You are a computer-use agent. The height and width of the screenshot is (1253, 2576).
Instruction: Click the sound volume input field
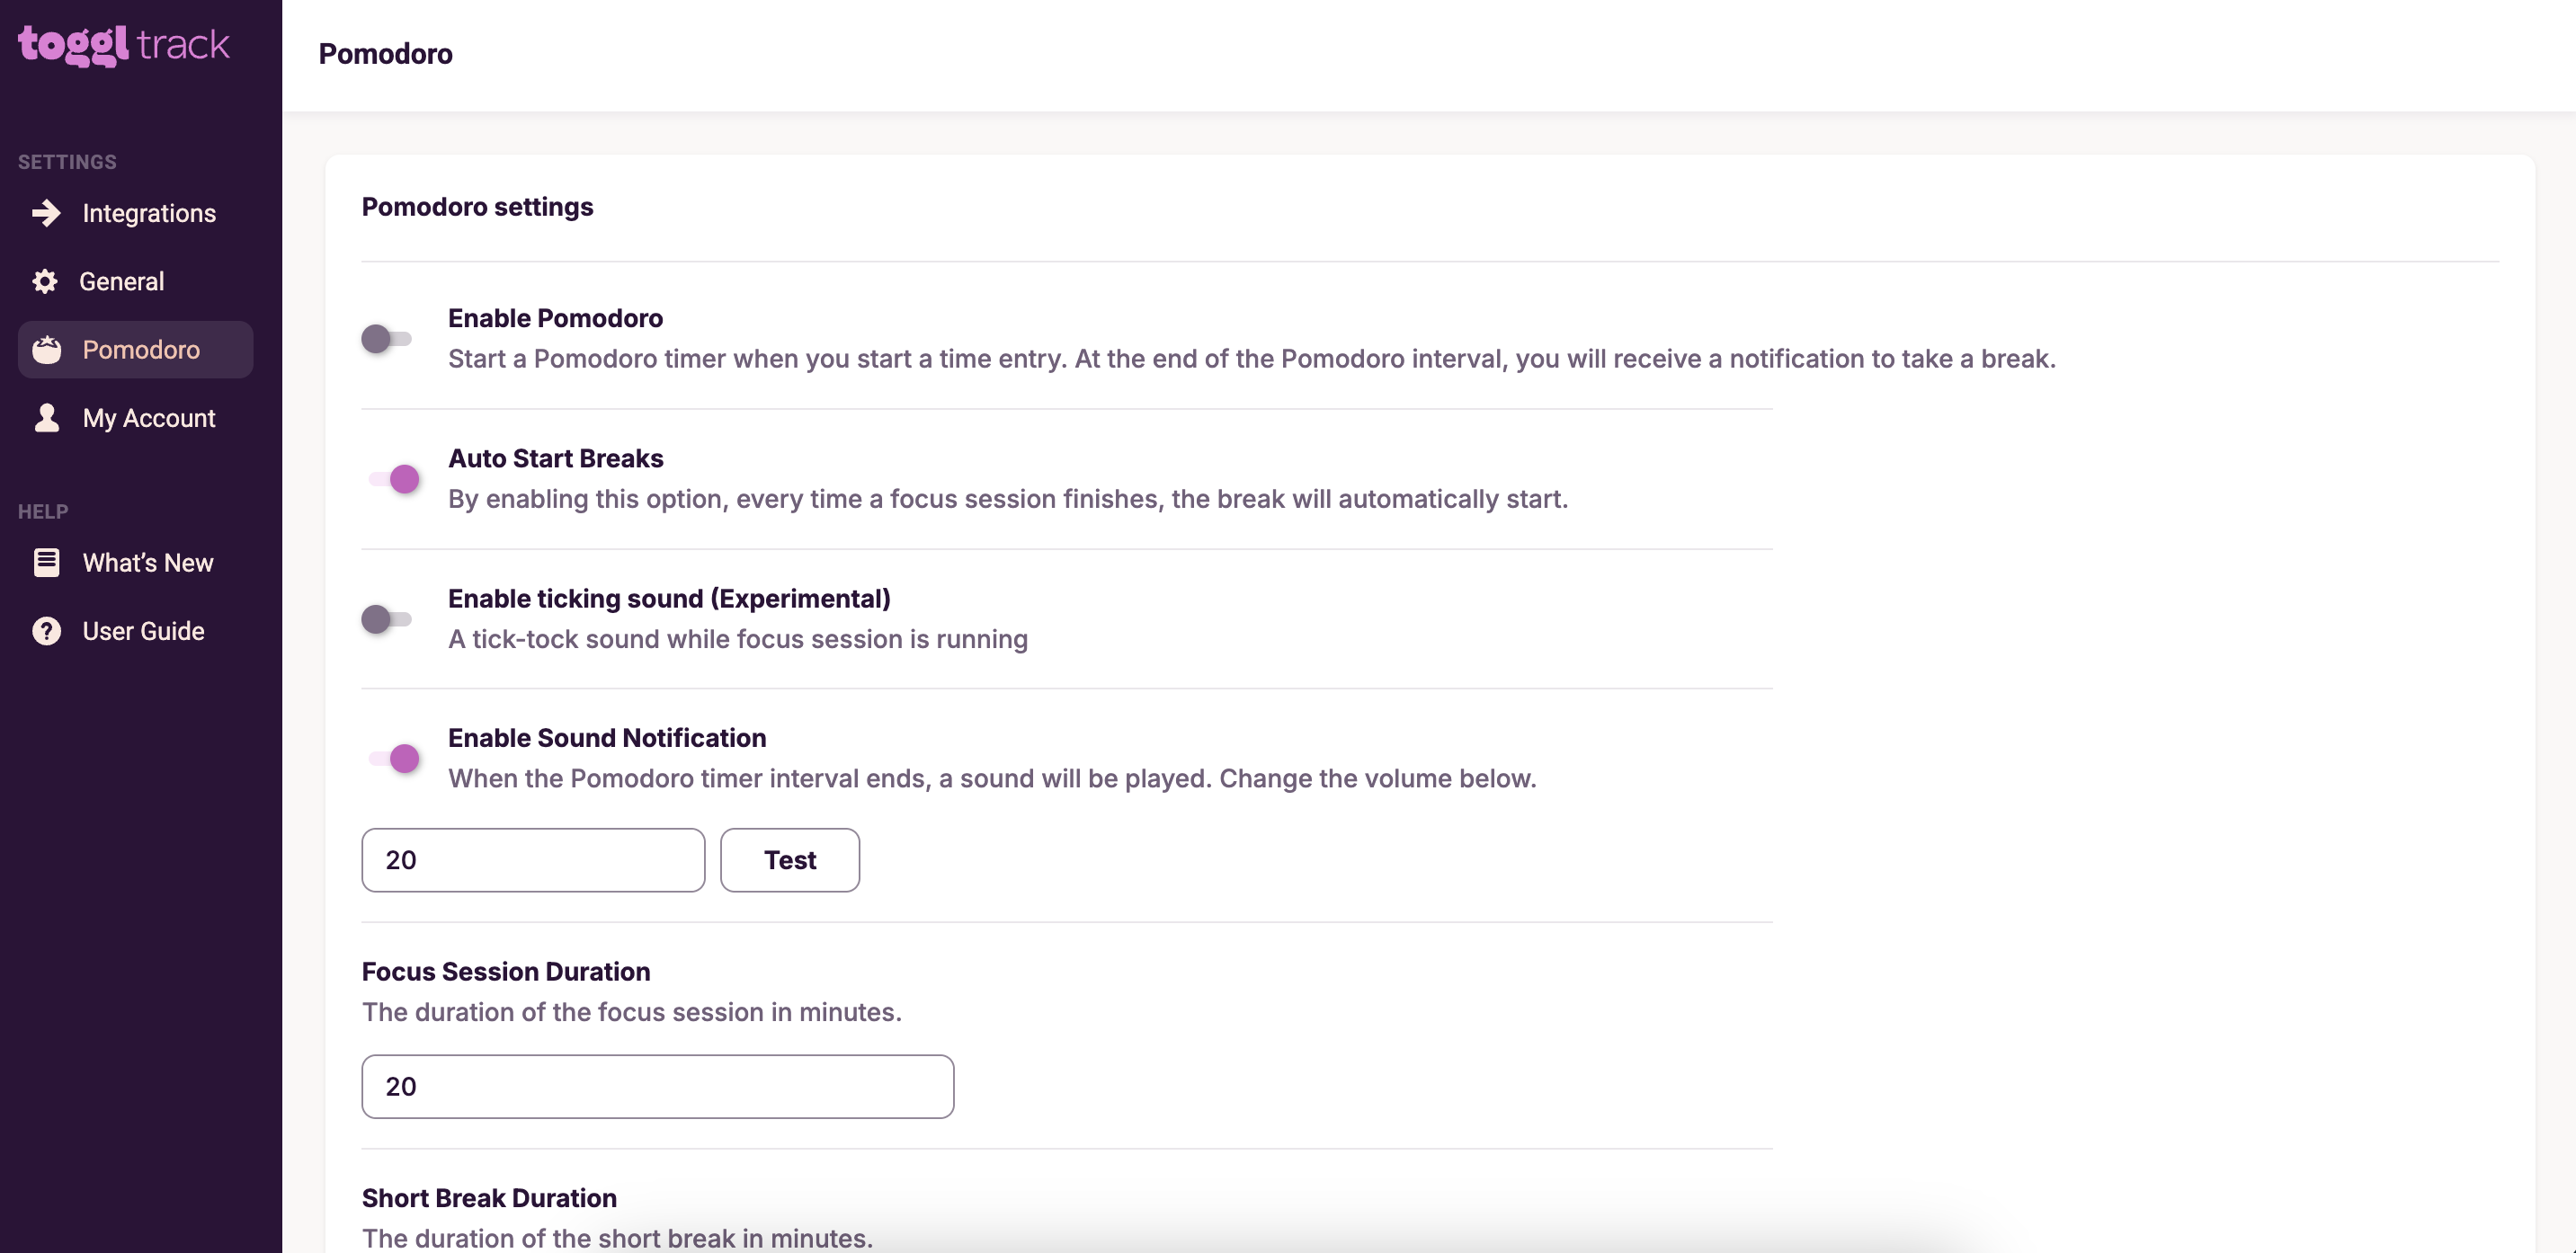[x=533, y=860]
